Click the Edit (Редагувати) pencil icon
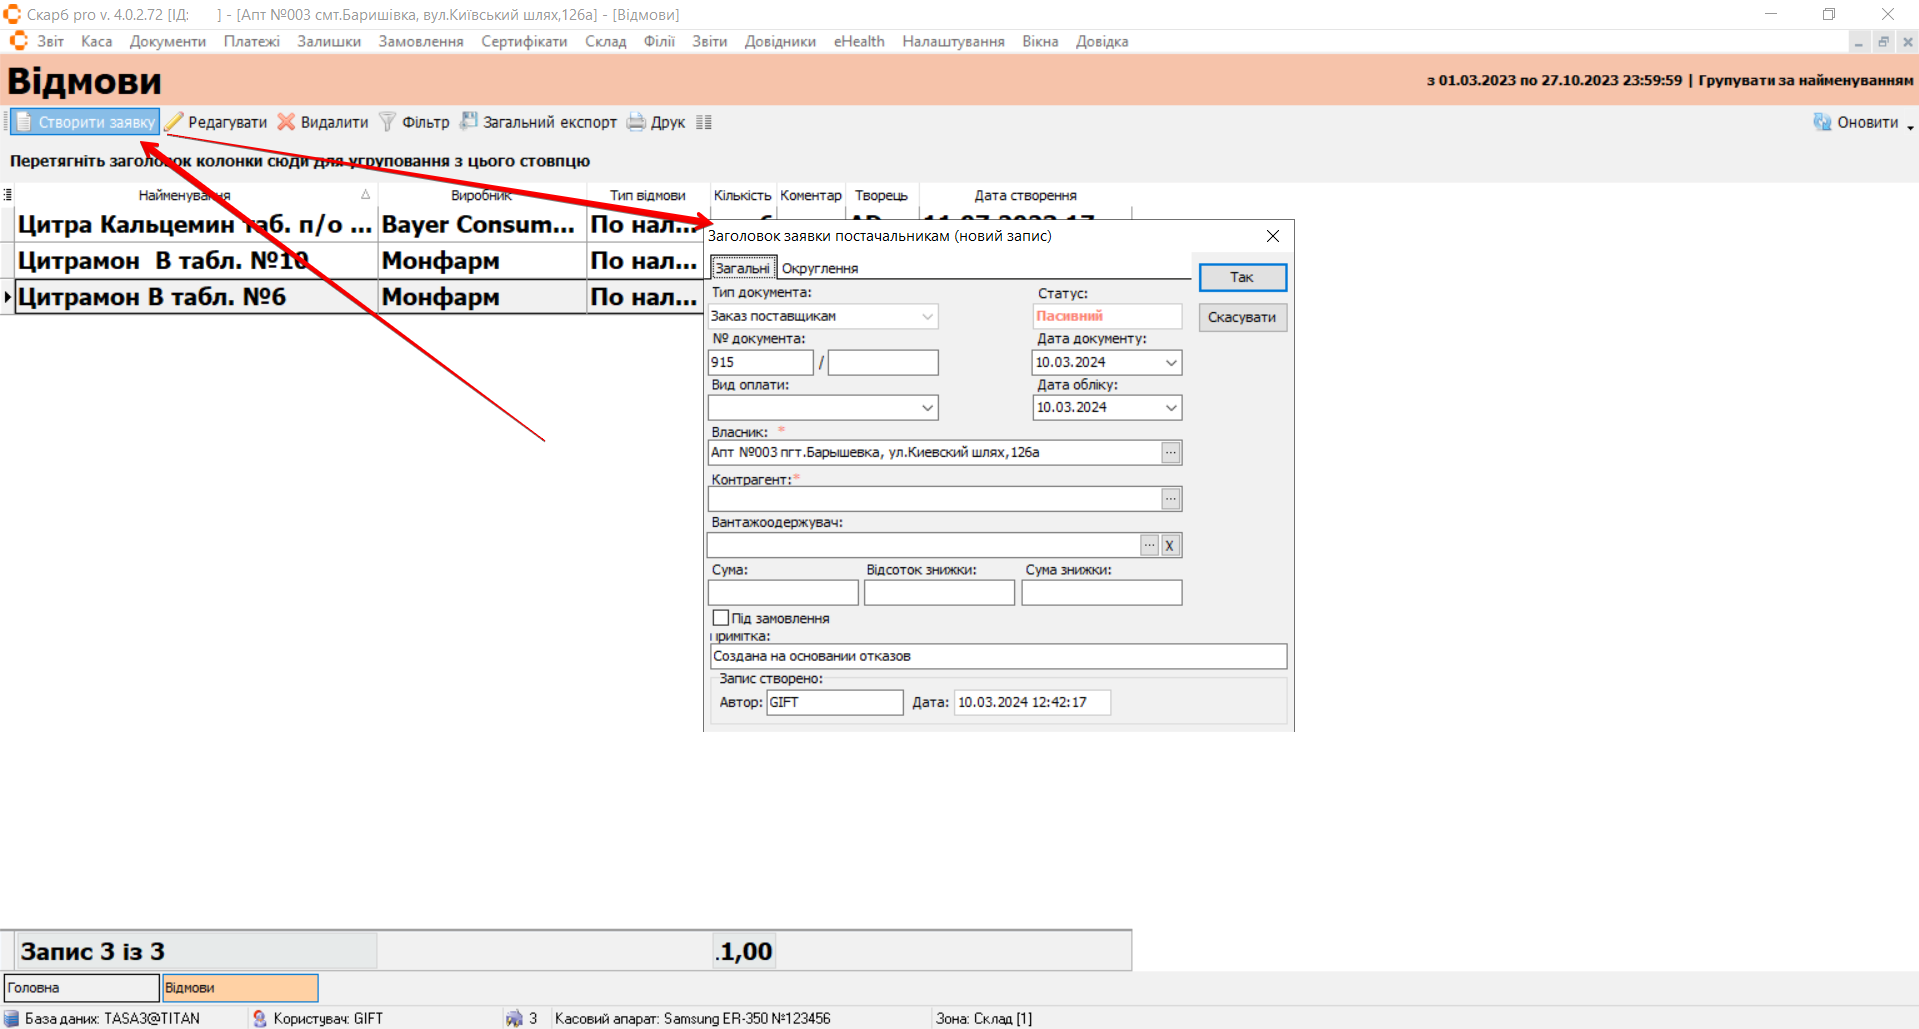Screen dimensions: 1919x1029 pyautogui.click(x=174, y=122)
